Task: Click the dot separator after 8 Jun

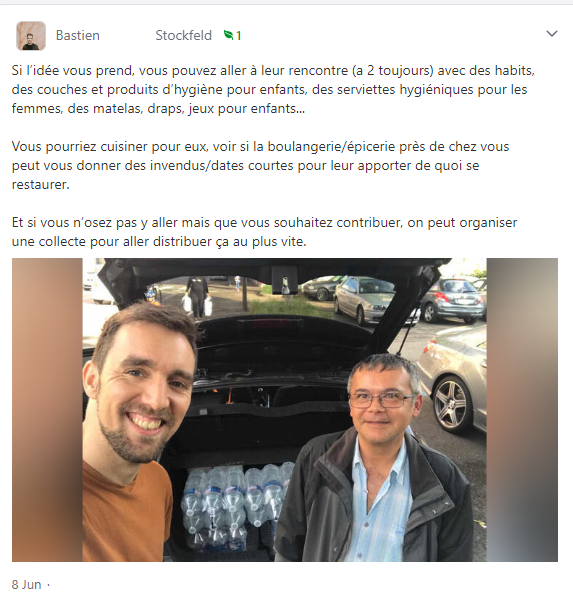Action: 48,585
